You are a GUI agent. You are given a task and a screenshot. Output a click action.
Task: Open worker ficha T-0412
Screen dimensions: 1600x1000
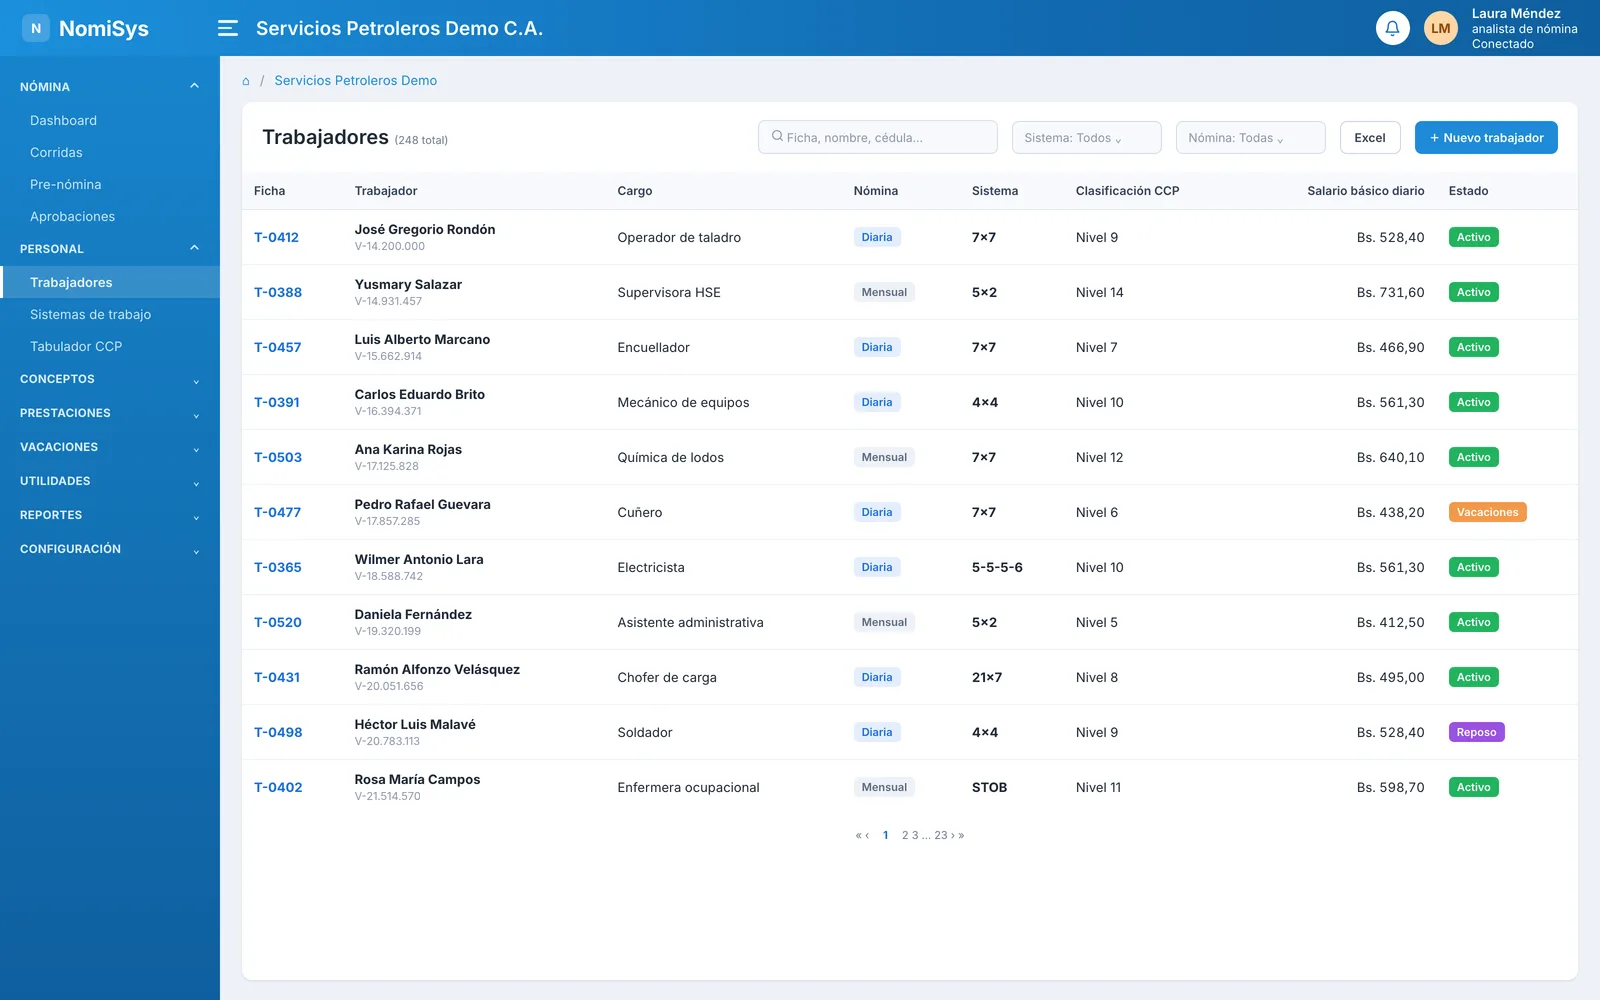[x=276, y=237]
